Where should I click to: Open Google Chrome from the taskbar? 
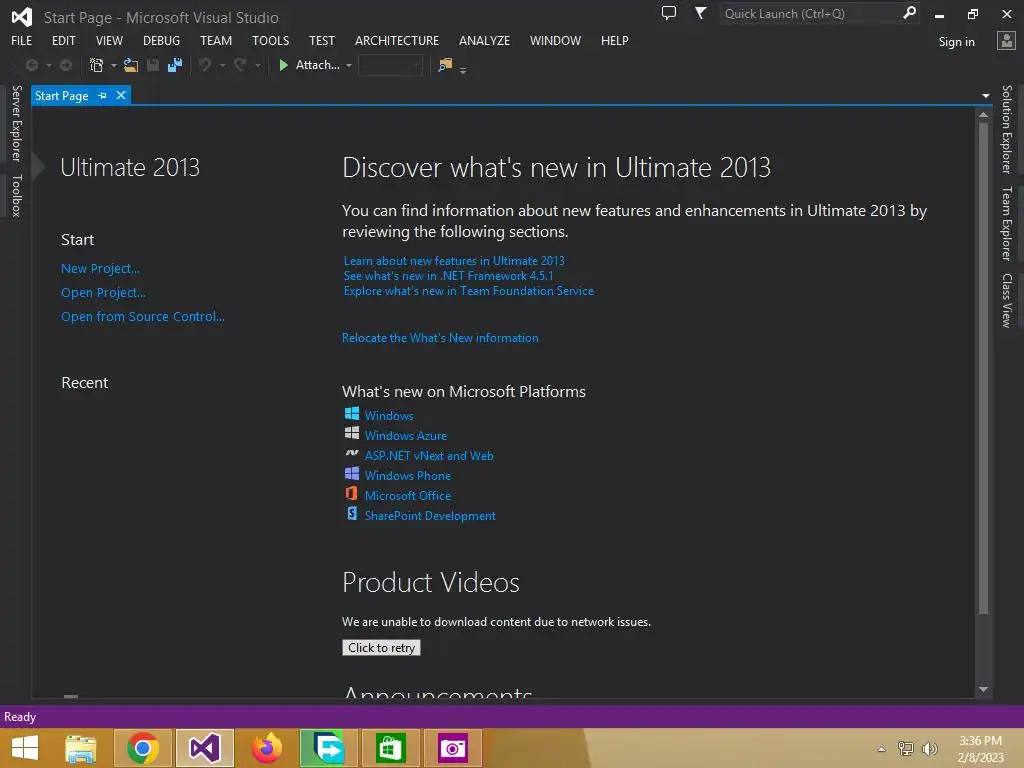[x=143, y=748]
